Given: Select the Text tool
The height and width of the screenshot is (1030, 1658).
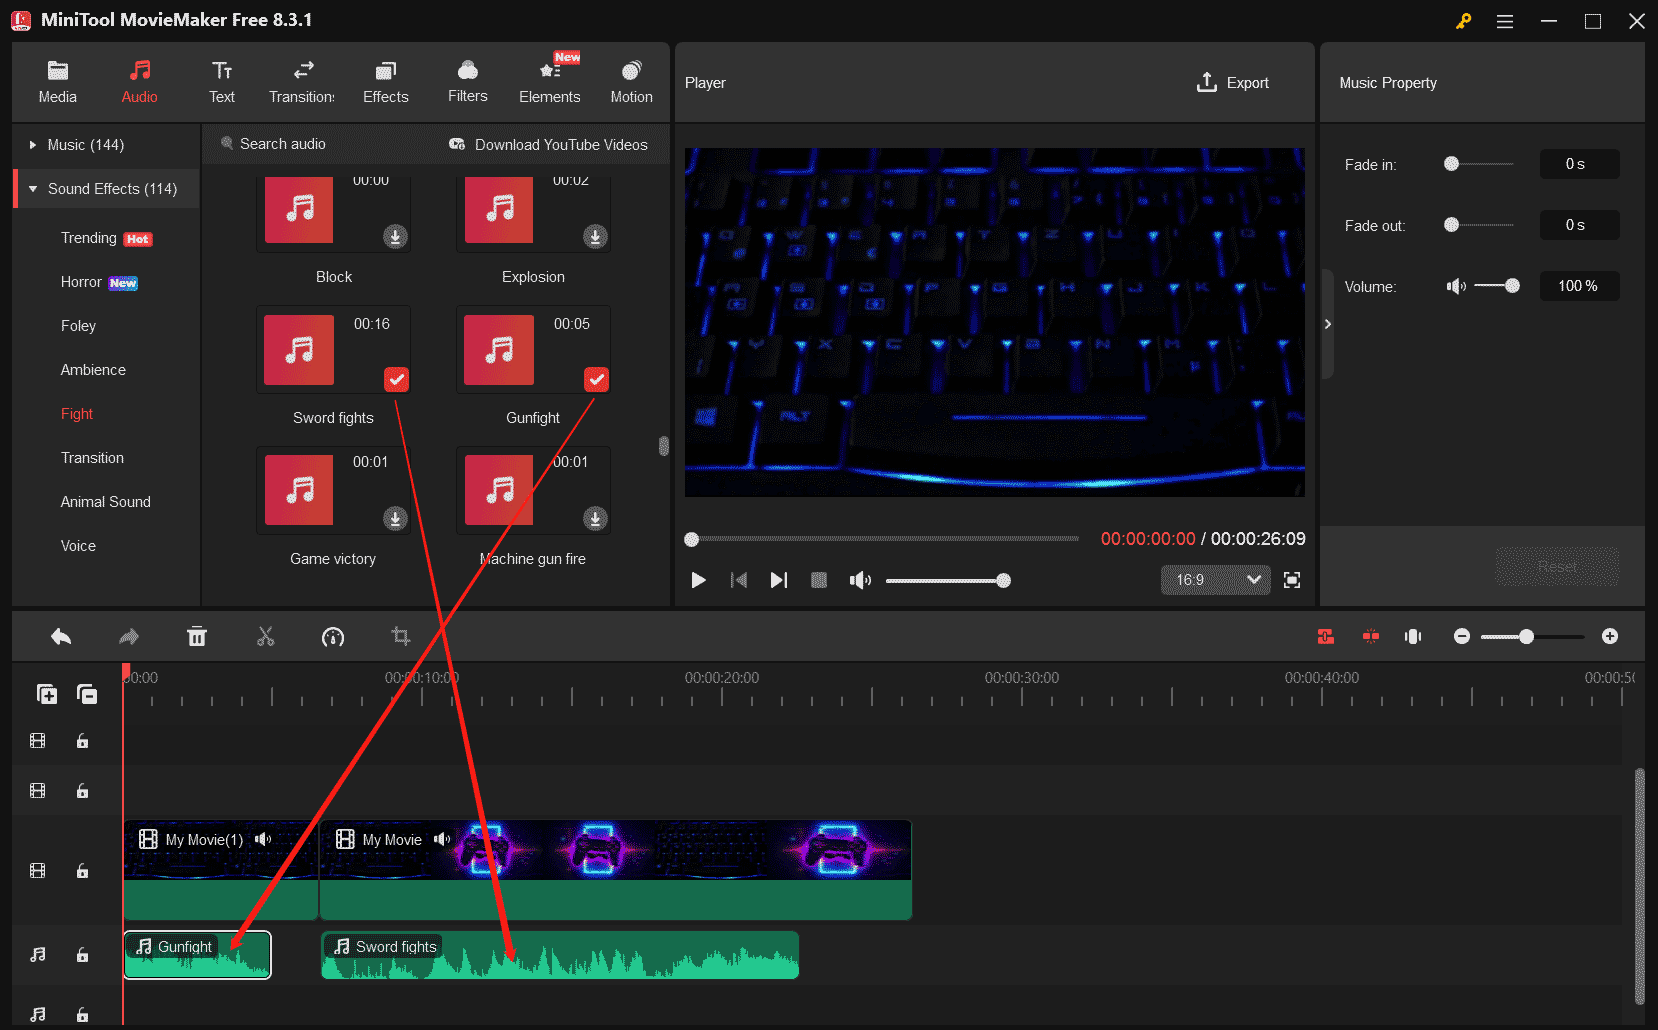Looking at the screenshot, I should click(221, 80).
